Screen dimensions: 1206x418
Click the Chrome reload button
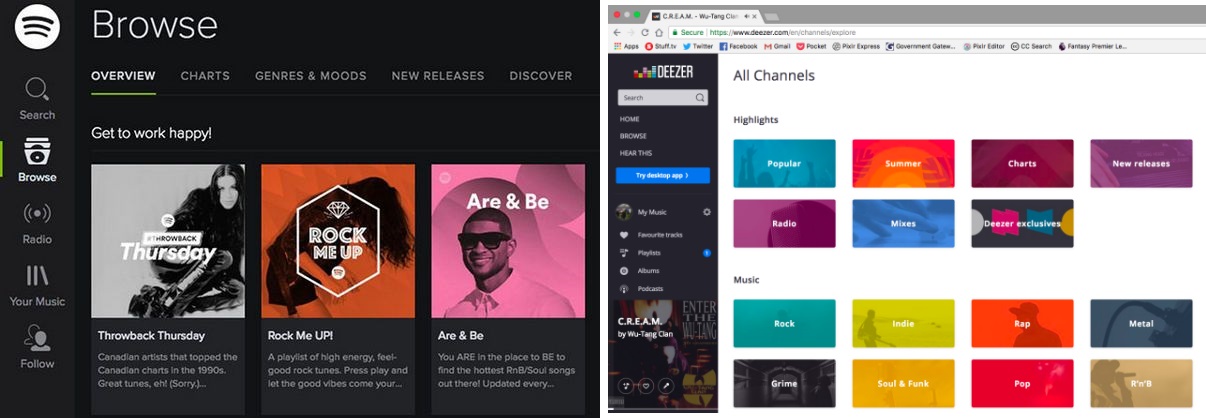coord(646,32)
